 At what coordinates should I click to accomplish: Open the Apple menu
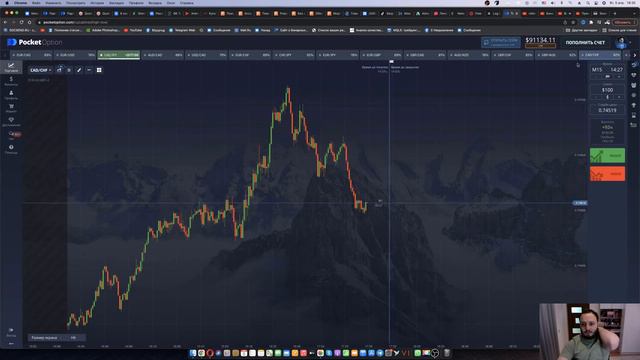[7, 3]
